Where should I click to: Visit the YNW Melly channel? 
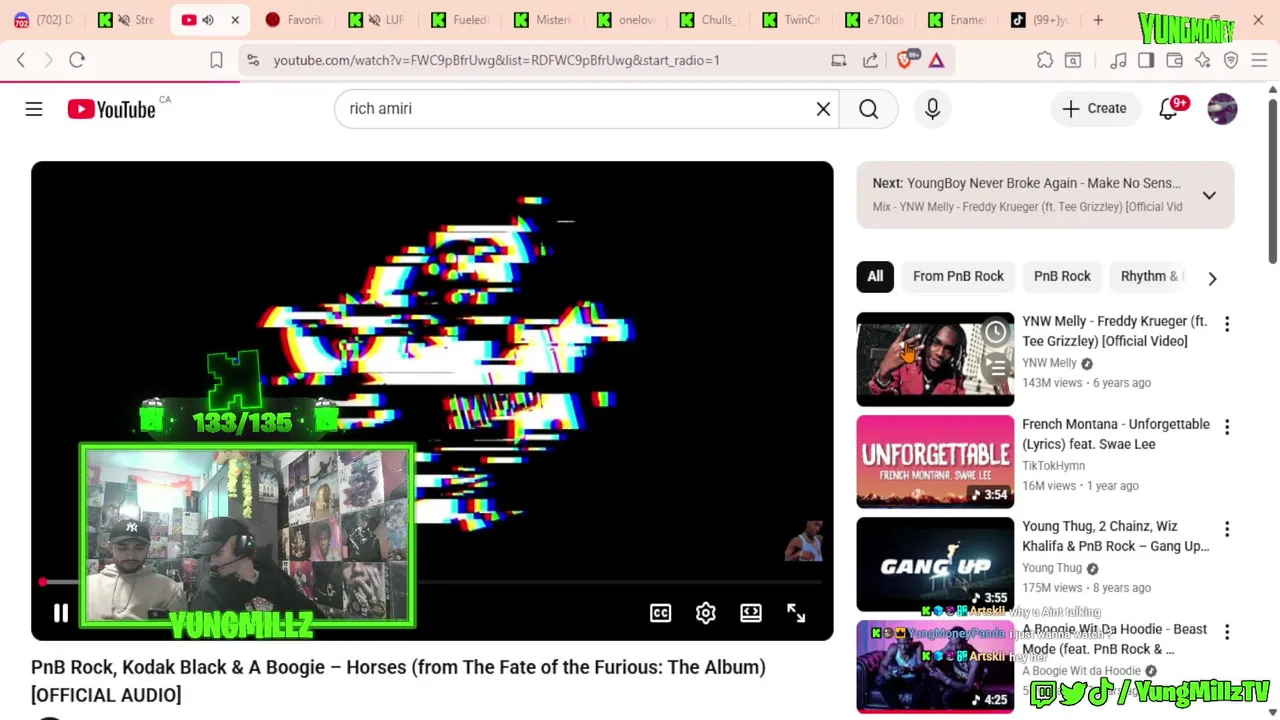(1049, 363)
